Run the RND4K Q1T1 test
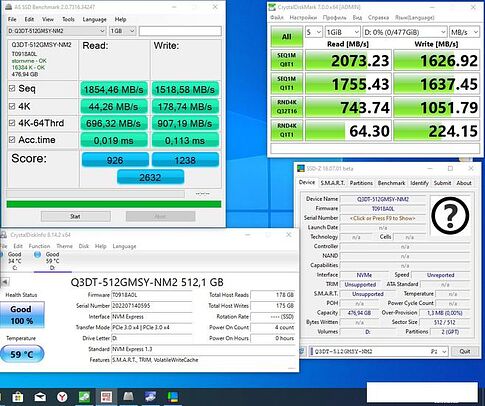This screenshot has height=406, width=485. tap(287, 130)
